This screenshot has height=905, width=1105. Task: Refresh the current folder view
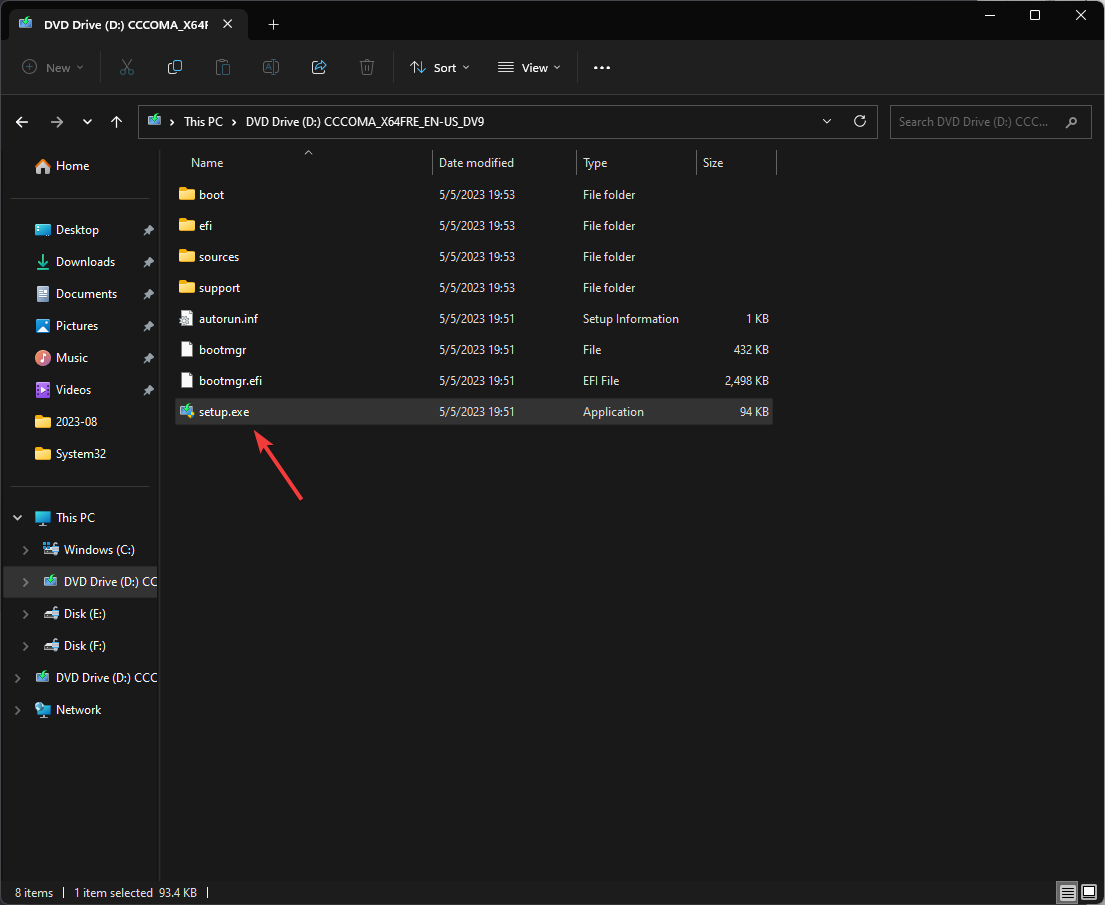tap(860, 121)
